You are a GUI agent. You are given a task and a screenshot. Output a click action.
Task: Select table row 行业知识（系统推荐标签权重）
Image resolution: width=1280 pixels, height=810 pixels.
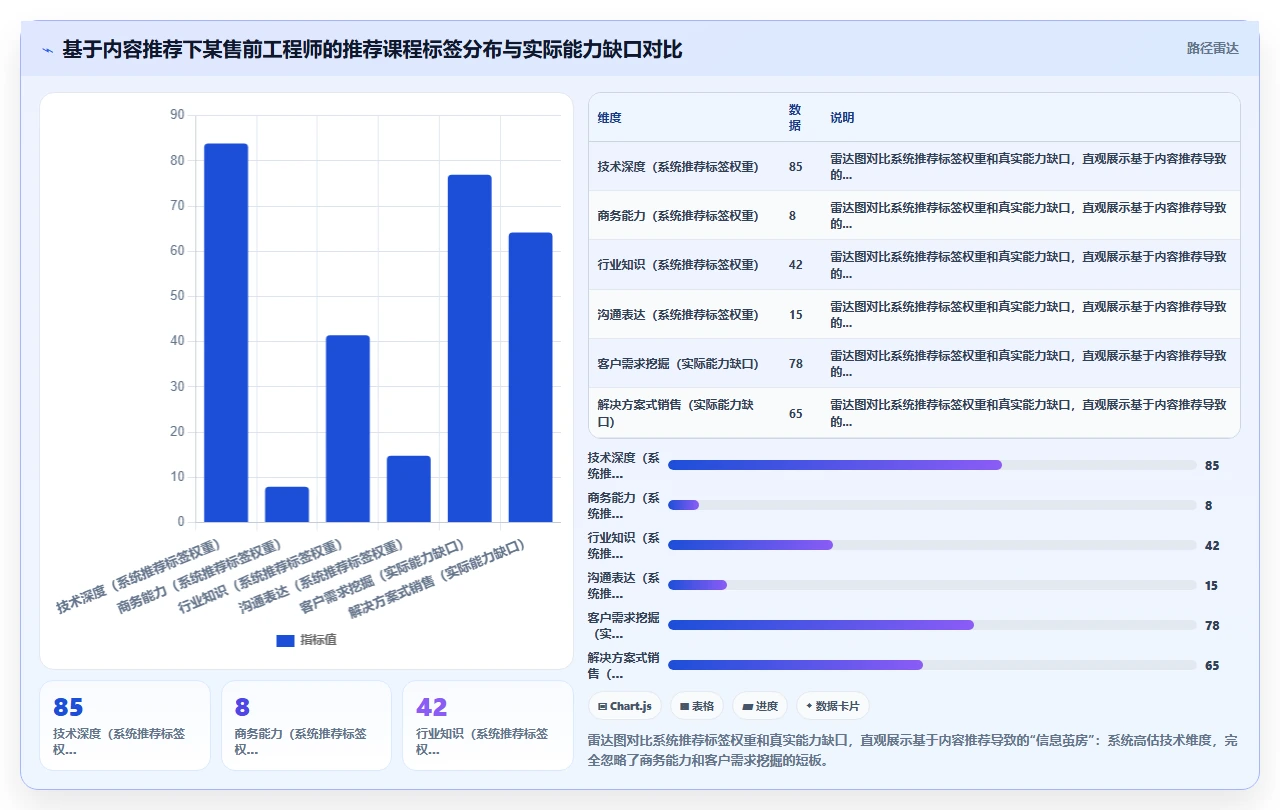pyautogui.click(x=914, y=265)
